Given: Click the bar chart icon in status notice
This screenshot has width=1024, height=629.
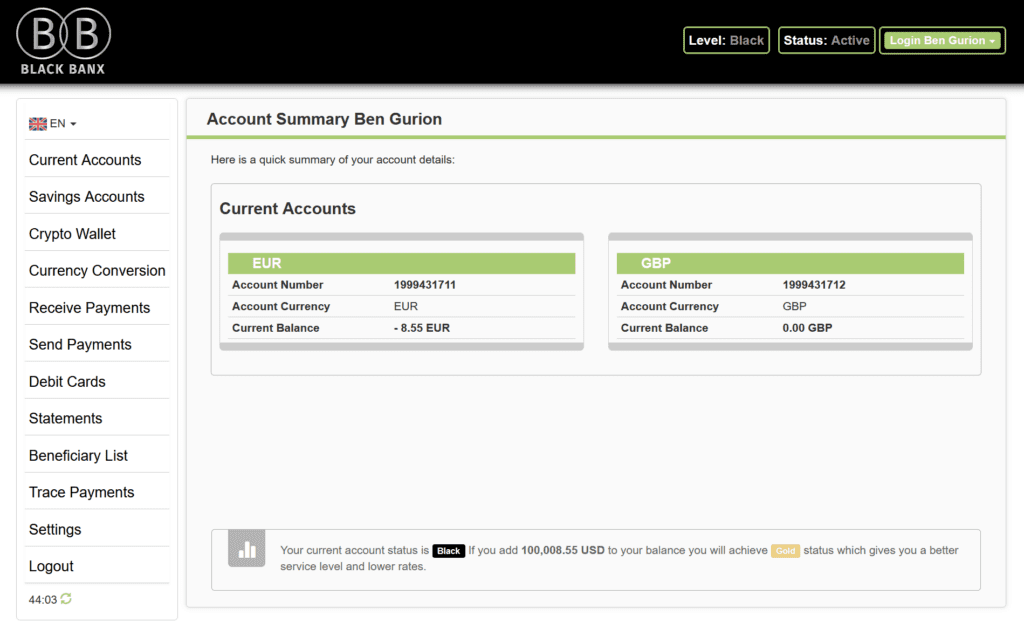Looking at the screenshot, I should click(x=246, y=549).
